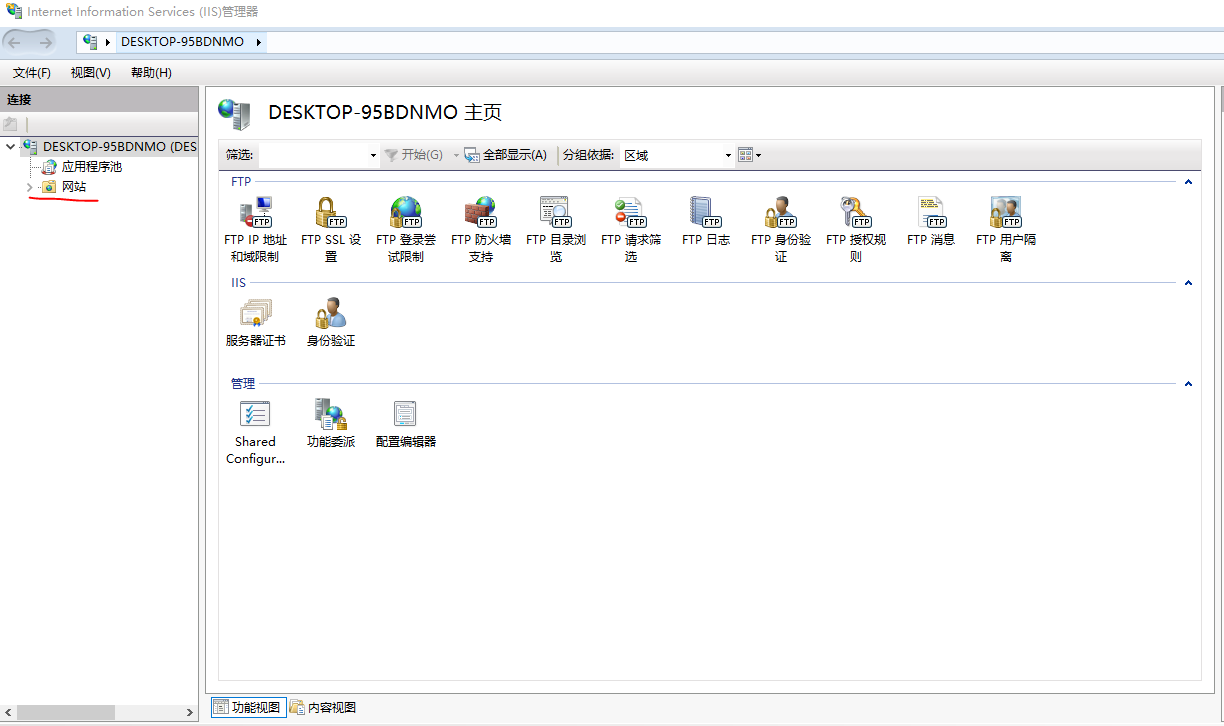The image size is (1224, 726).
Task: Open FTP 目录浏览 feature
Action: [x=556, y=229]
